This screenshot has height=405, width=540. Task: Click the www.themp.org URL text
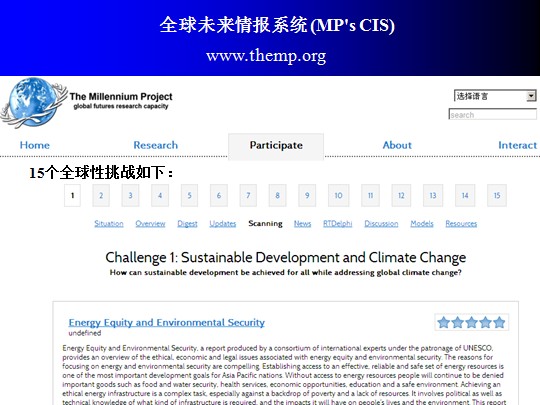point(266,56)
